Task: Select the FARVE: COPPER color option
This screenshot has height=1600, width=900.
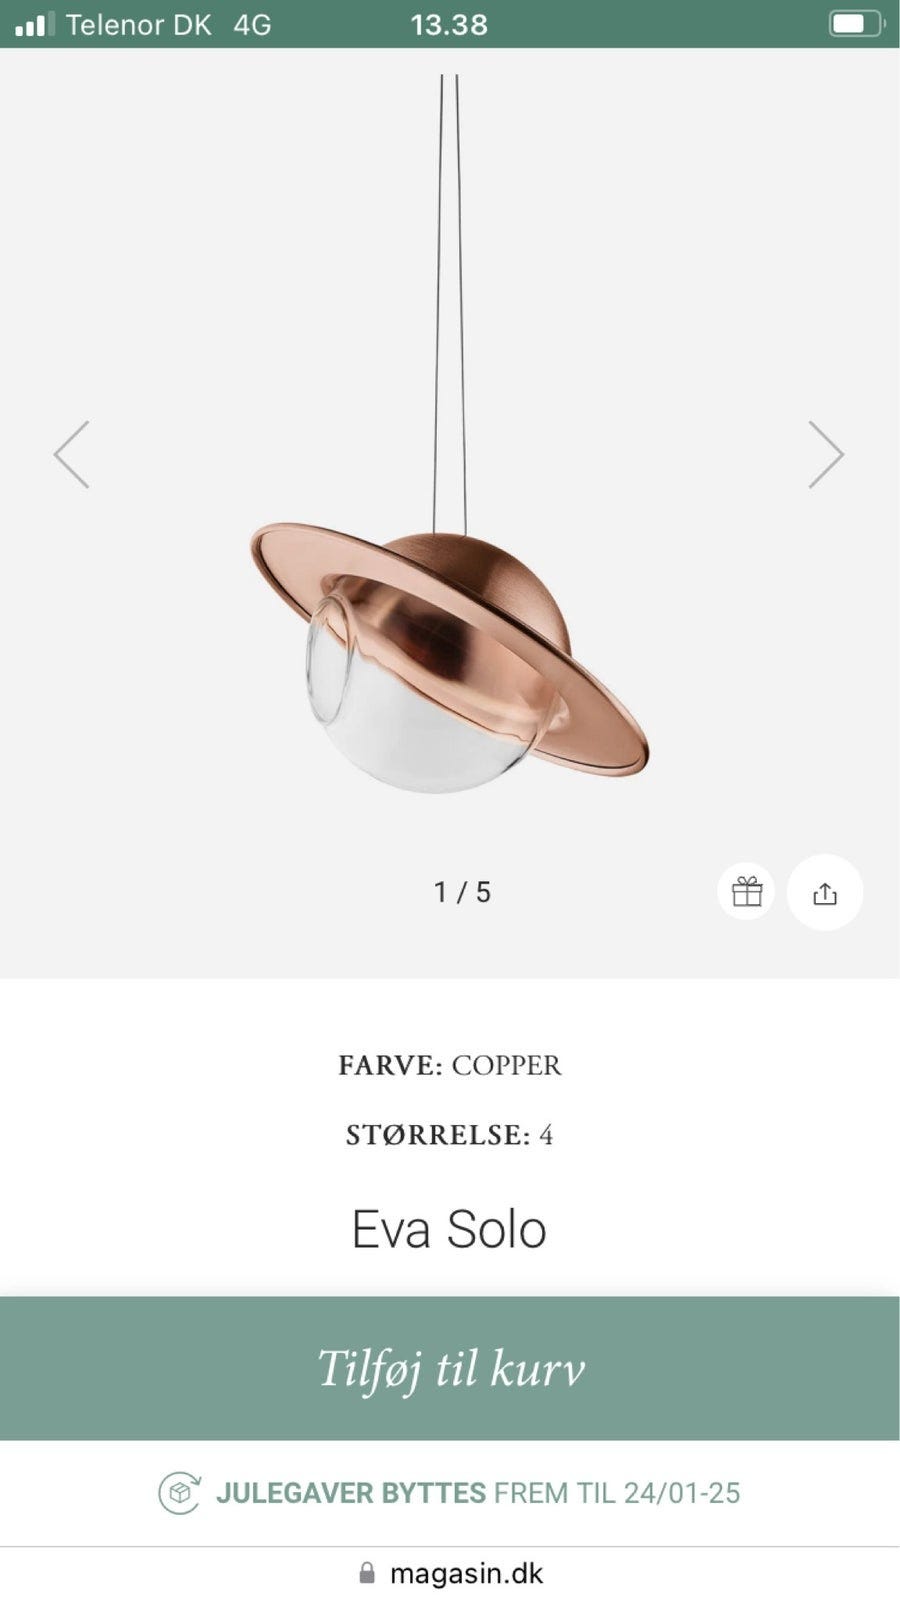Action: pos(450,1065)
